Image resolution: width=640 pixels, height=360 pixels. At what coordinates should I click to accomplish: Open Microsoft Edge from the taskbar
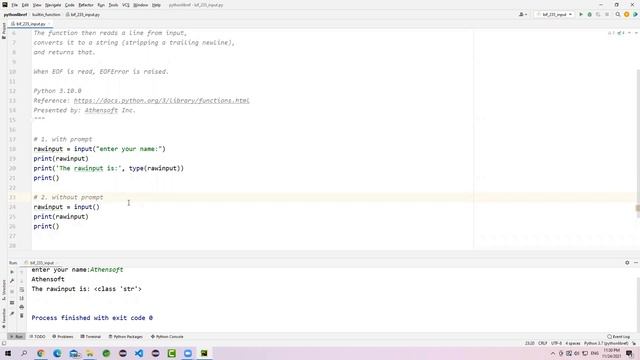coord(57,353)
